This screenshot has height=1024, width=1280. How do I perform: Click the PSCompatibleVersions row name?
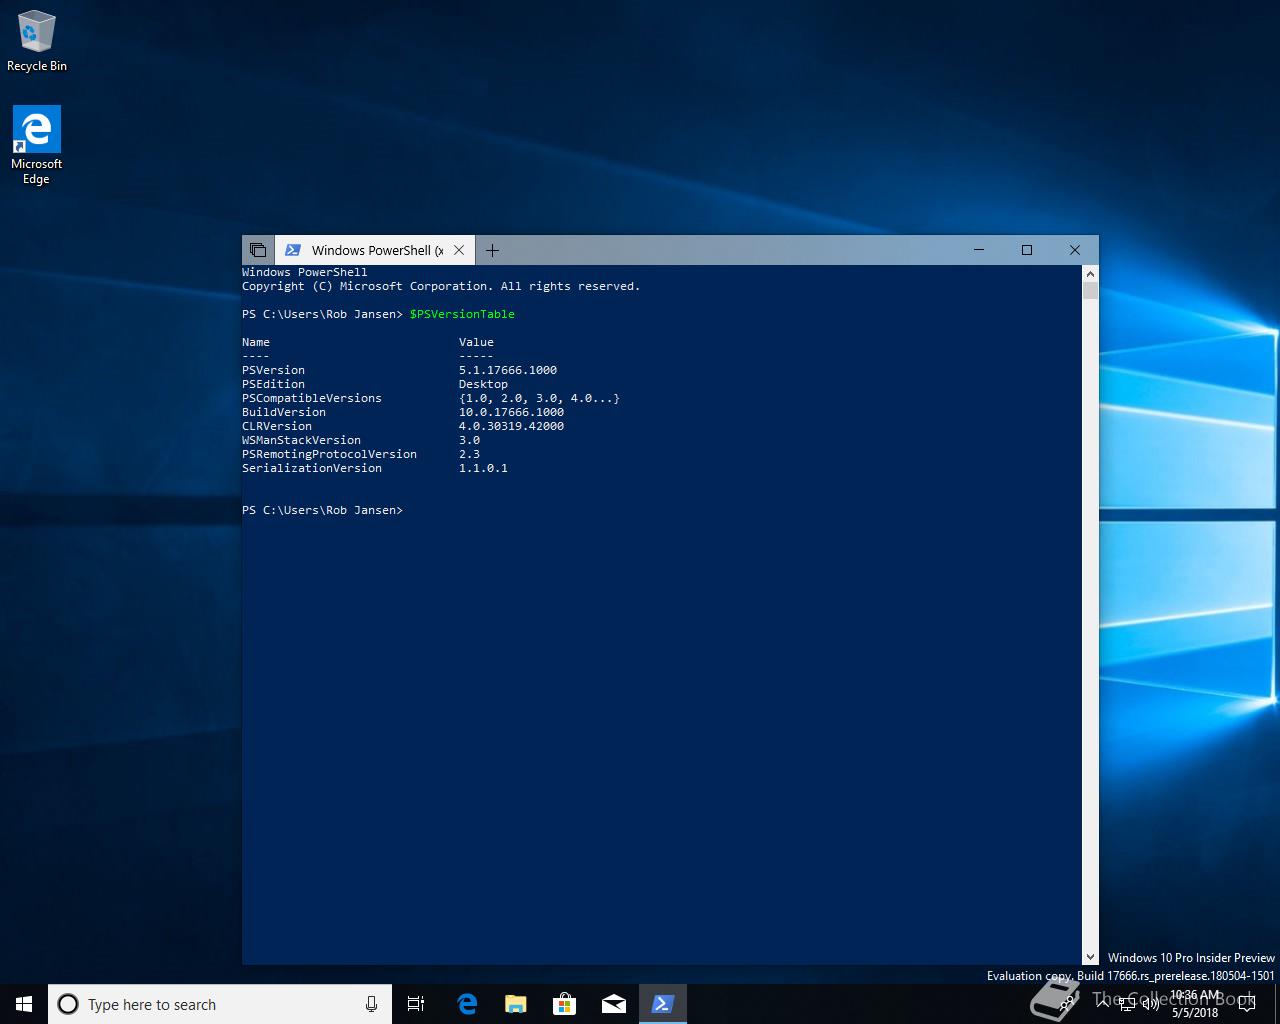(x=312, y=398)
